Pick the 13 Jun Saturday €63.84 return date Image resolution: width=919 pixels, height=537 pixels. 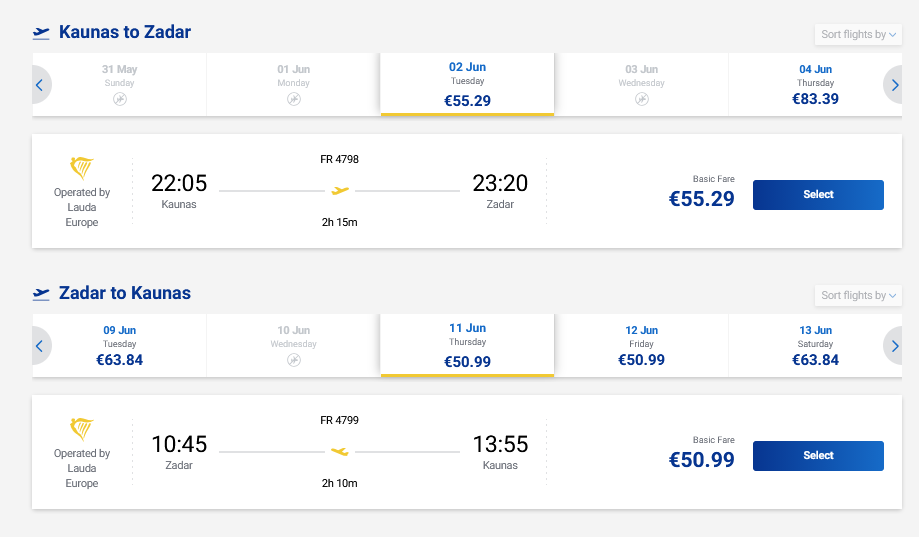click(815, 346)
